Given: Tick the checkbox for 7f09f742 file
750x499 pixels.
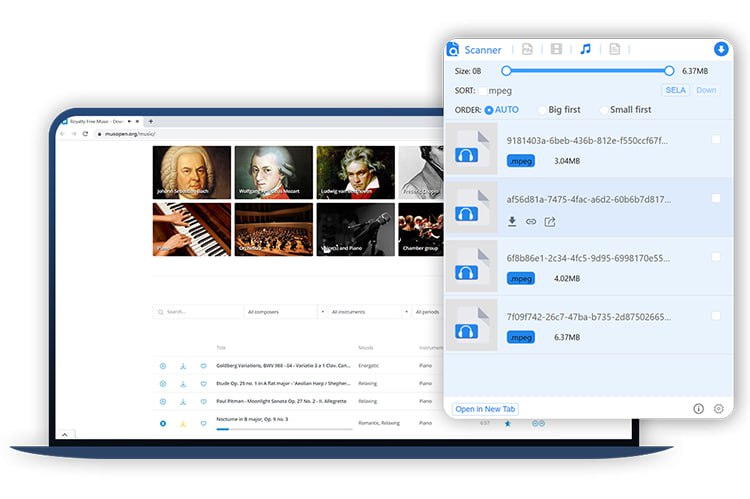Looking at the screenshot, I should [716, 316].
